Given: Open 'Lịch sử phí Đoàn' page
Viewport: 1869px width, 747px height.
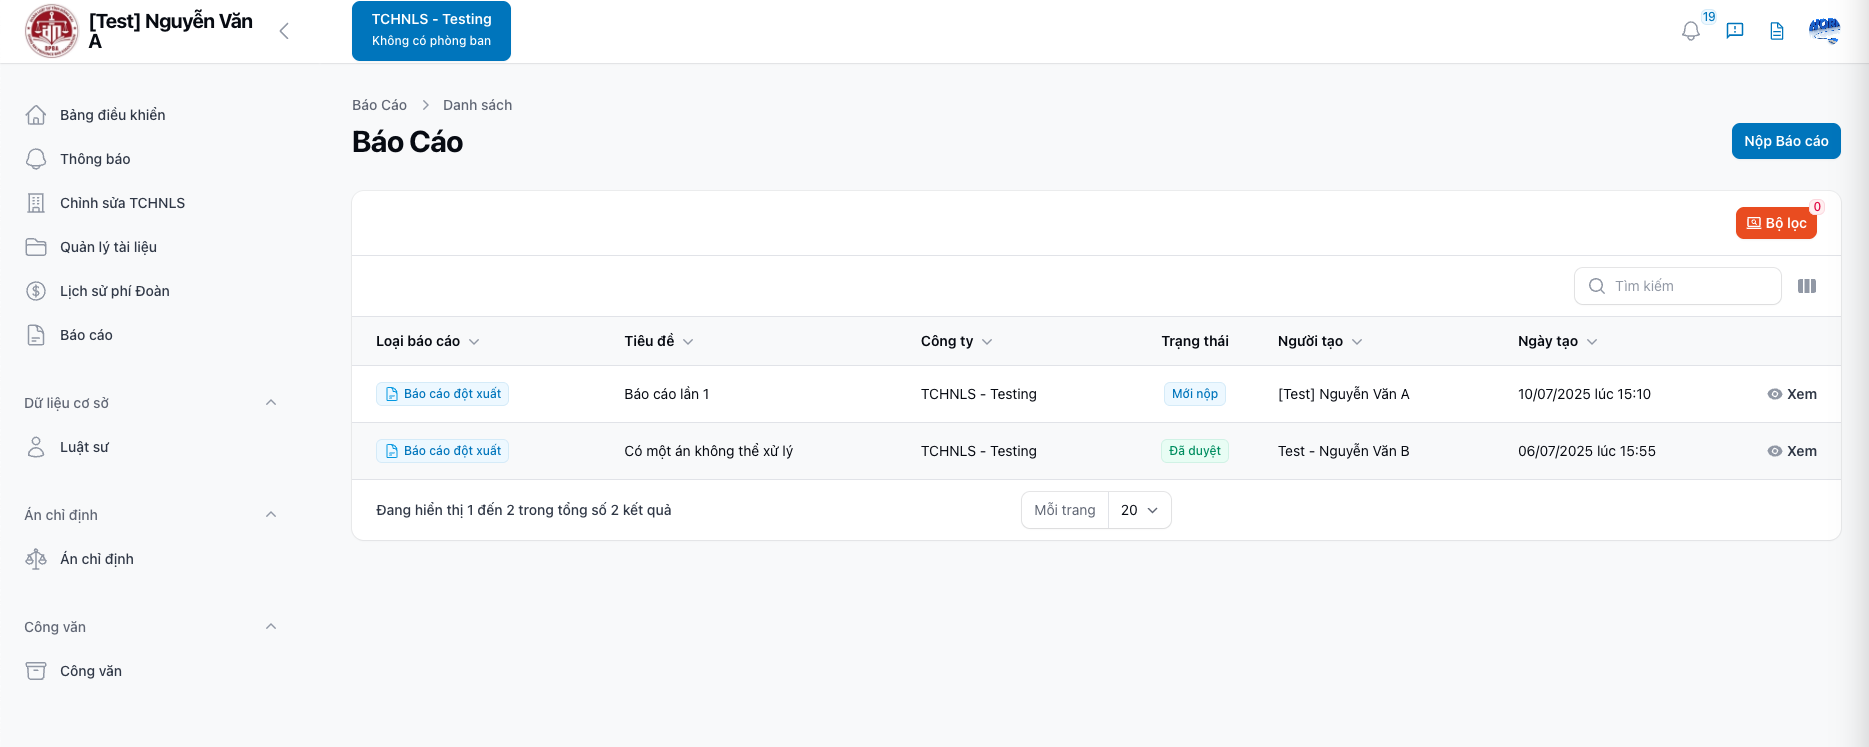Looking at the screenshot, I should [x=114, y=291].
